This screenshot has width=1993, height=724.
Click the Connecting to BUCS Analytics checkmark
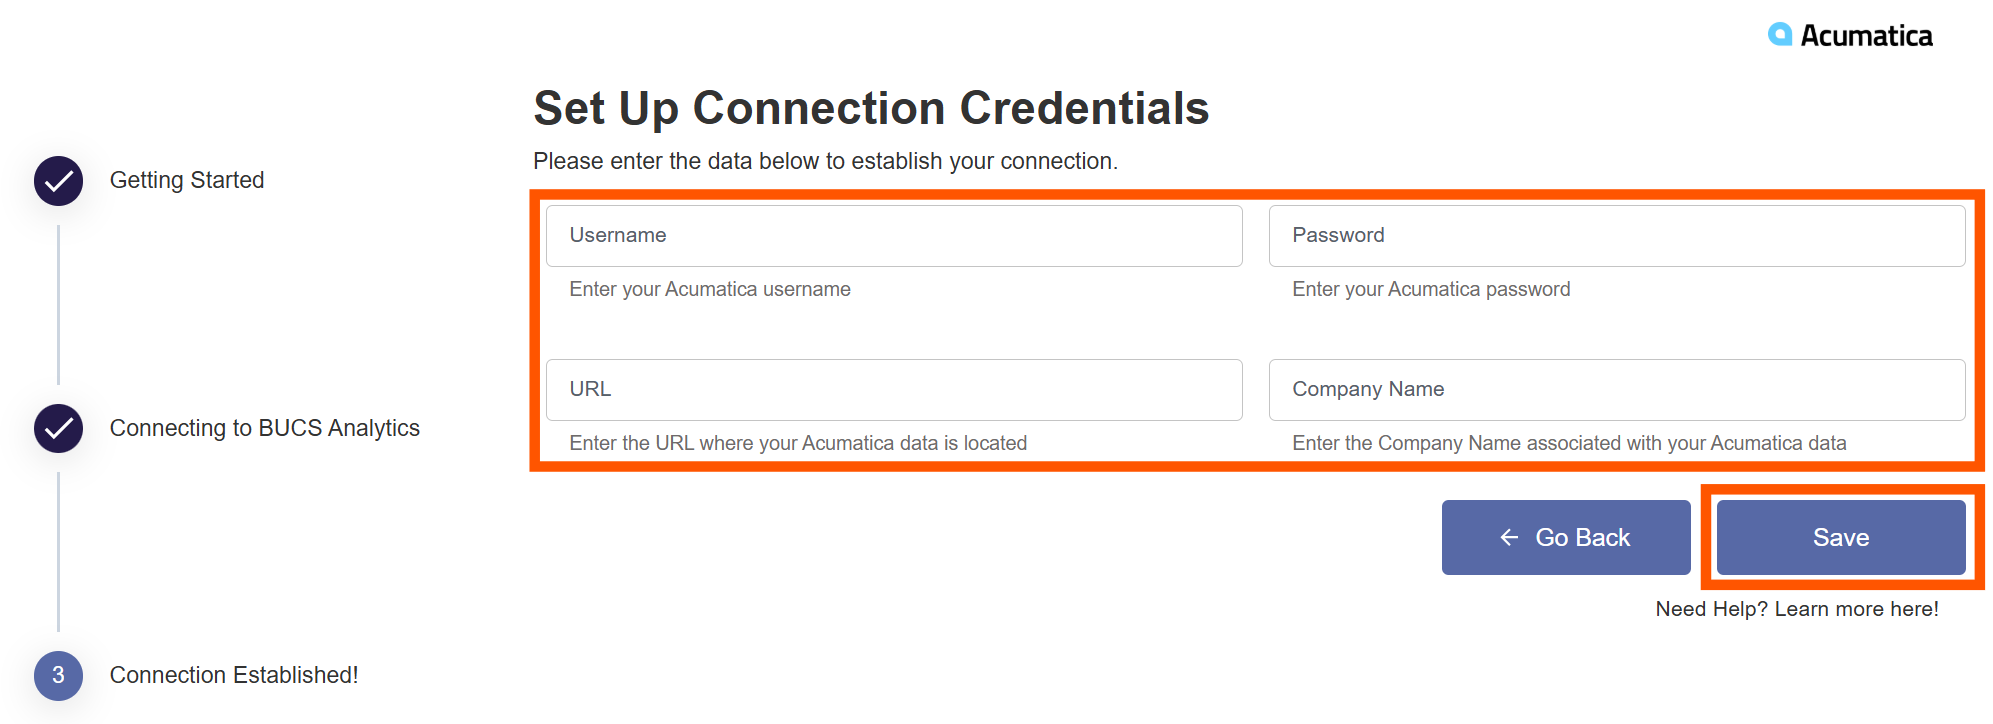(x=58, y=428)
